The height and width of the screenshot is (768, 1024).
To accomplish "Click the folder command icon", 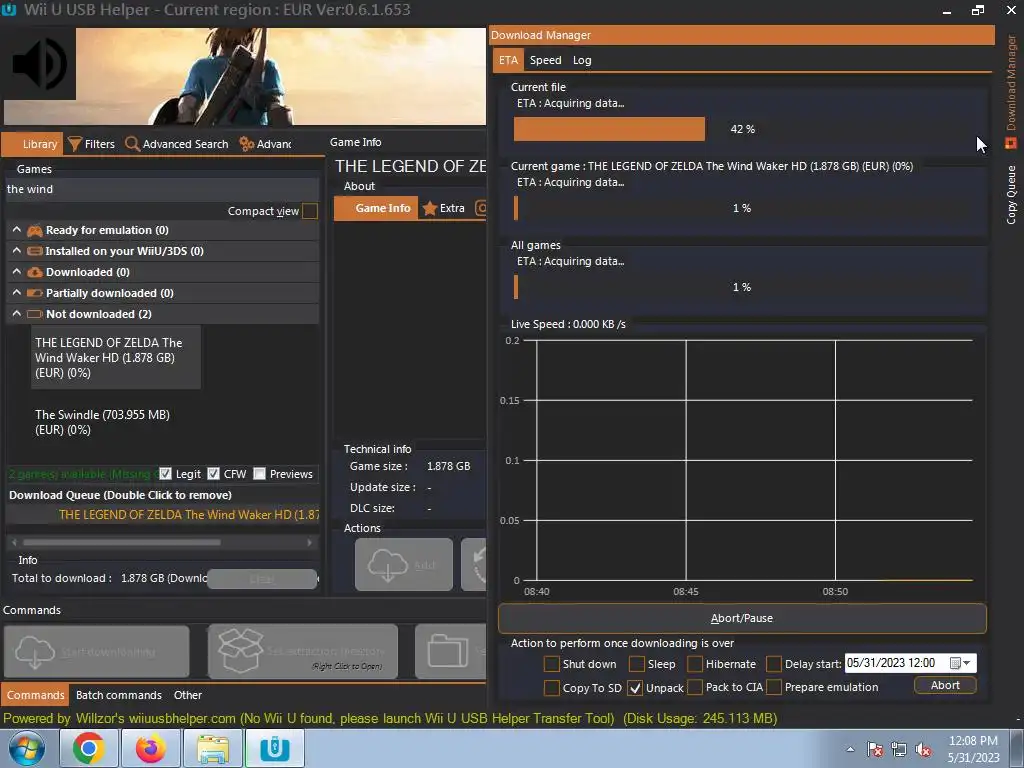I will click(448, 651).
